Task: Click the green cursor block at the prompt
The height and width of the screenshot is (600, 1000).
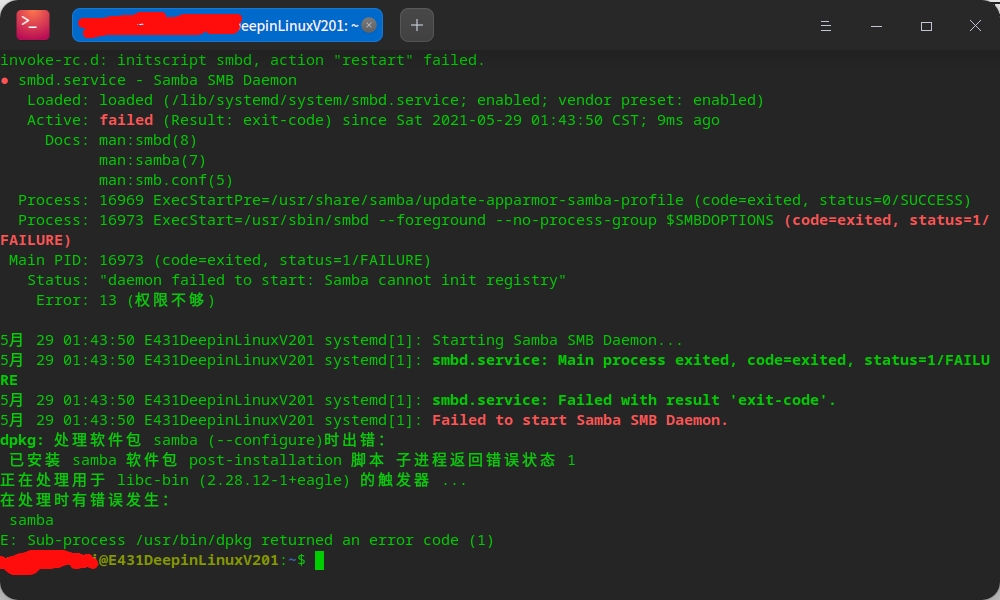Action: pos(319,560)
